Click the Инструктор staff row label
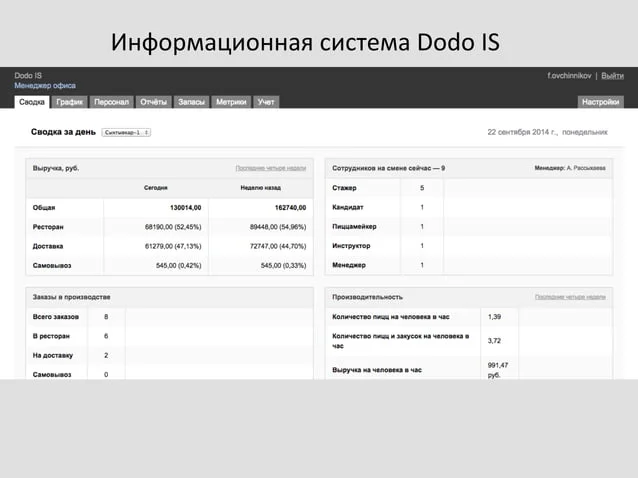The width and height of the screenshot is (638, 478). 352,246
